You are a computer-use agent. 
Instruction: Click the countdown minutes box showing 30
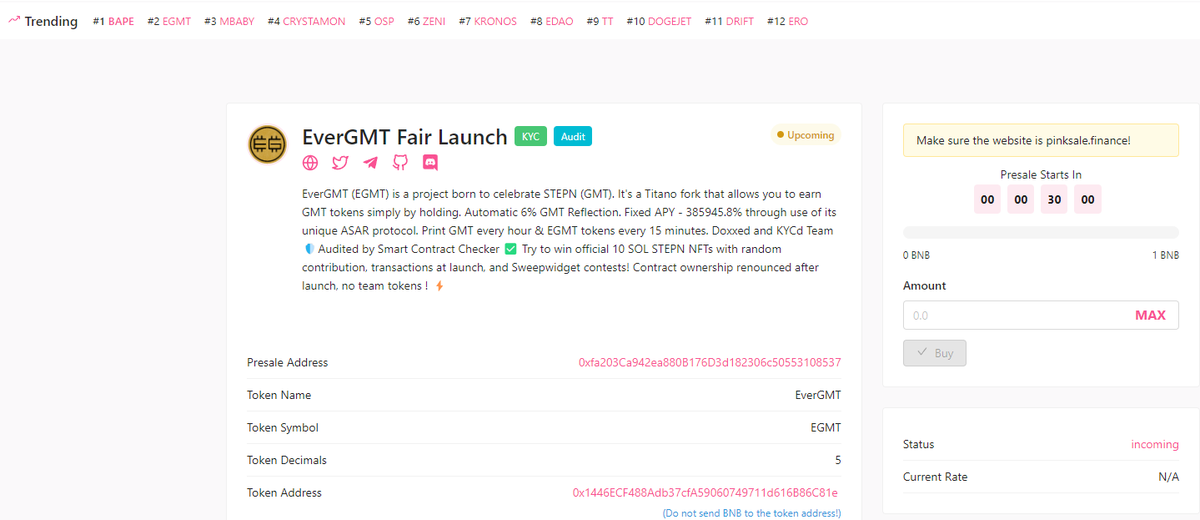(x=1054, y=199)
